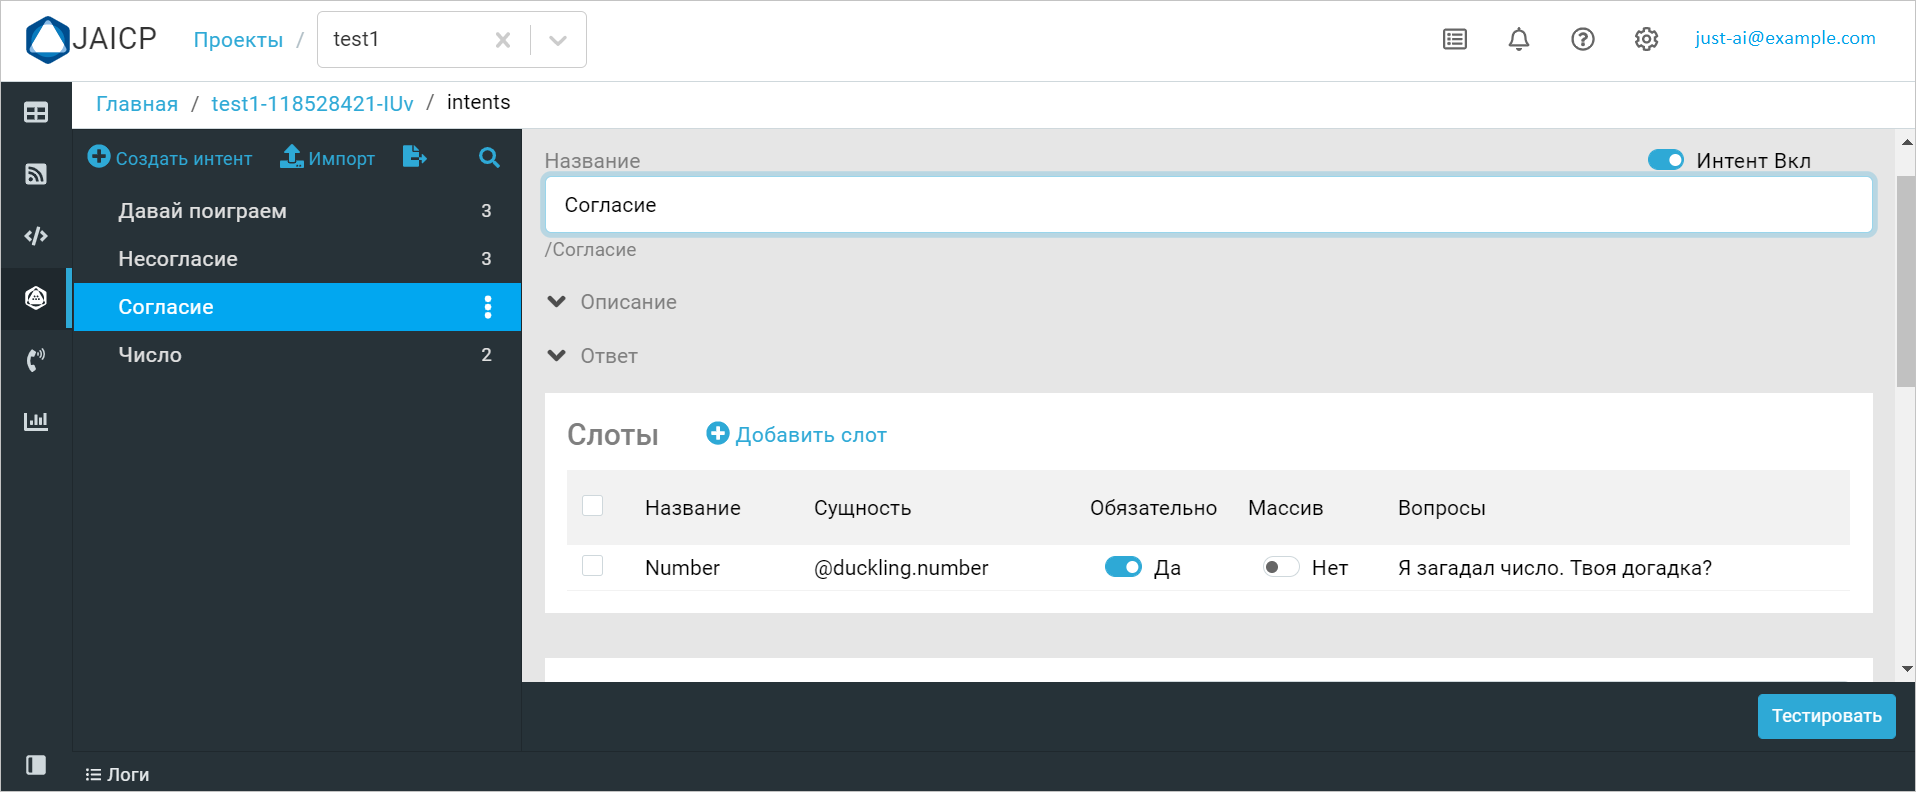Click Создать интент
Screen dimensions: 1916x792
pos(170,158)
